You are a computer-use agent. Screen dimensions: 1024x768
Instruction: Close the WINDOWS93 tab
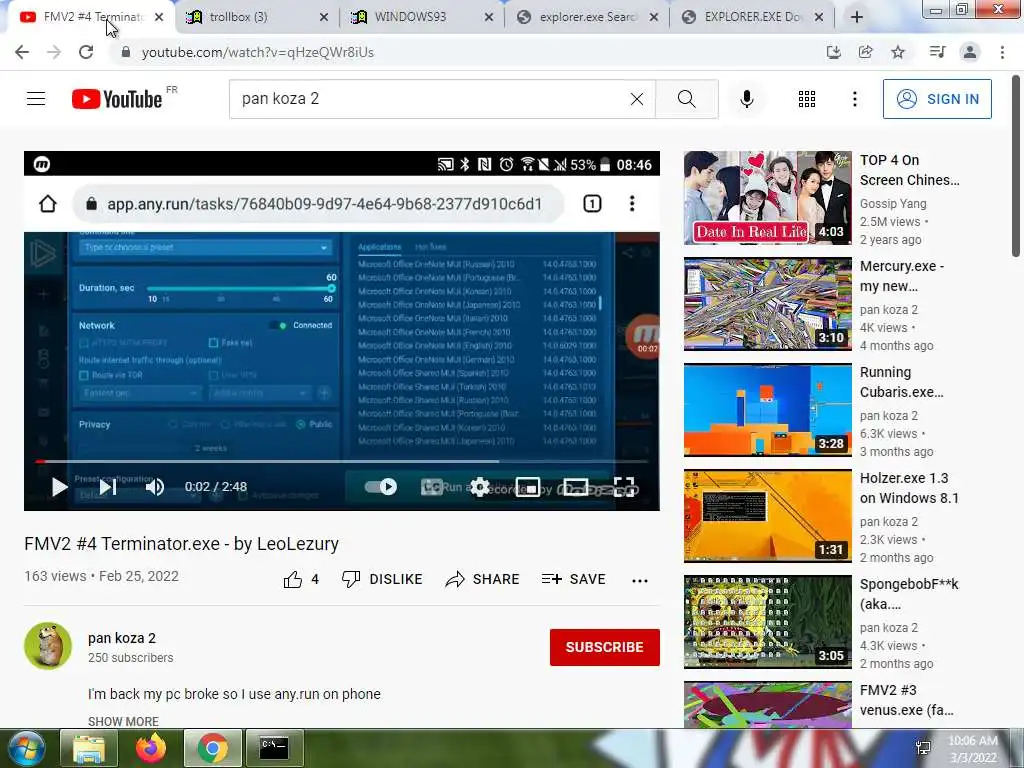488,18
